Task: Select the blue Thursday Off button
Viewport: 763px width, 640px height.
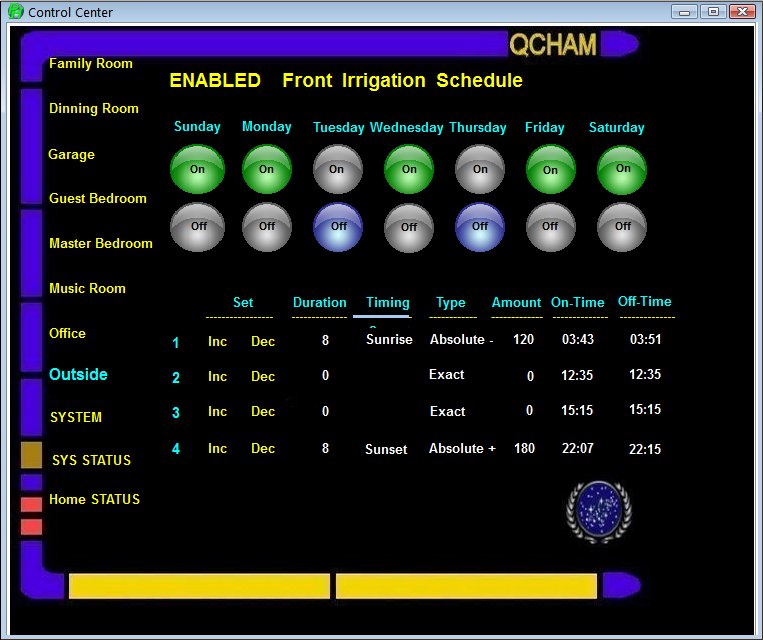Action: pos(480,227)
